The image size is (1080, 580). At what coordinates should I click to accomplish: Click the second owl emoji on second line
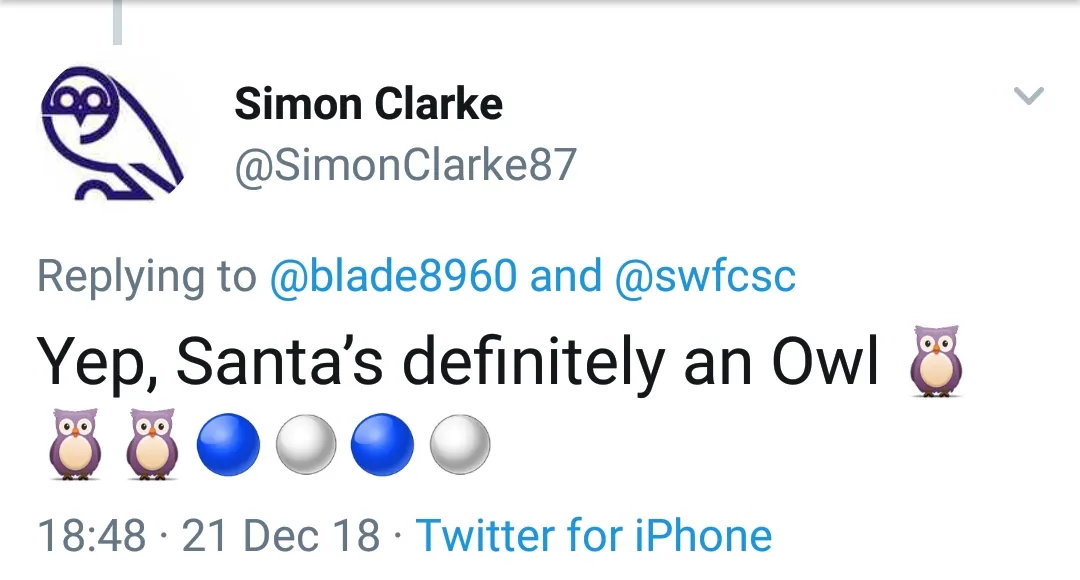pyautogui.click(x=152, y=442)
